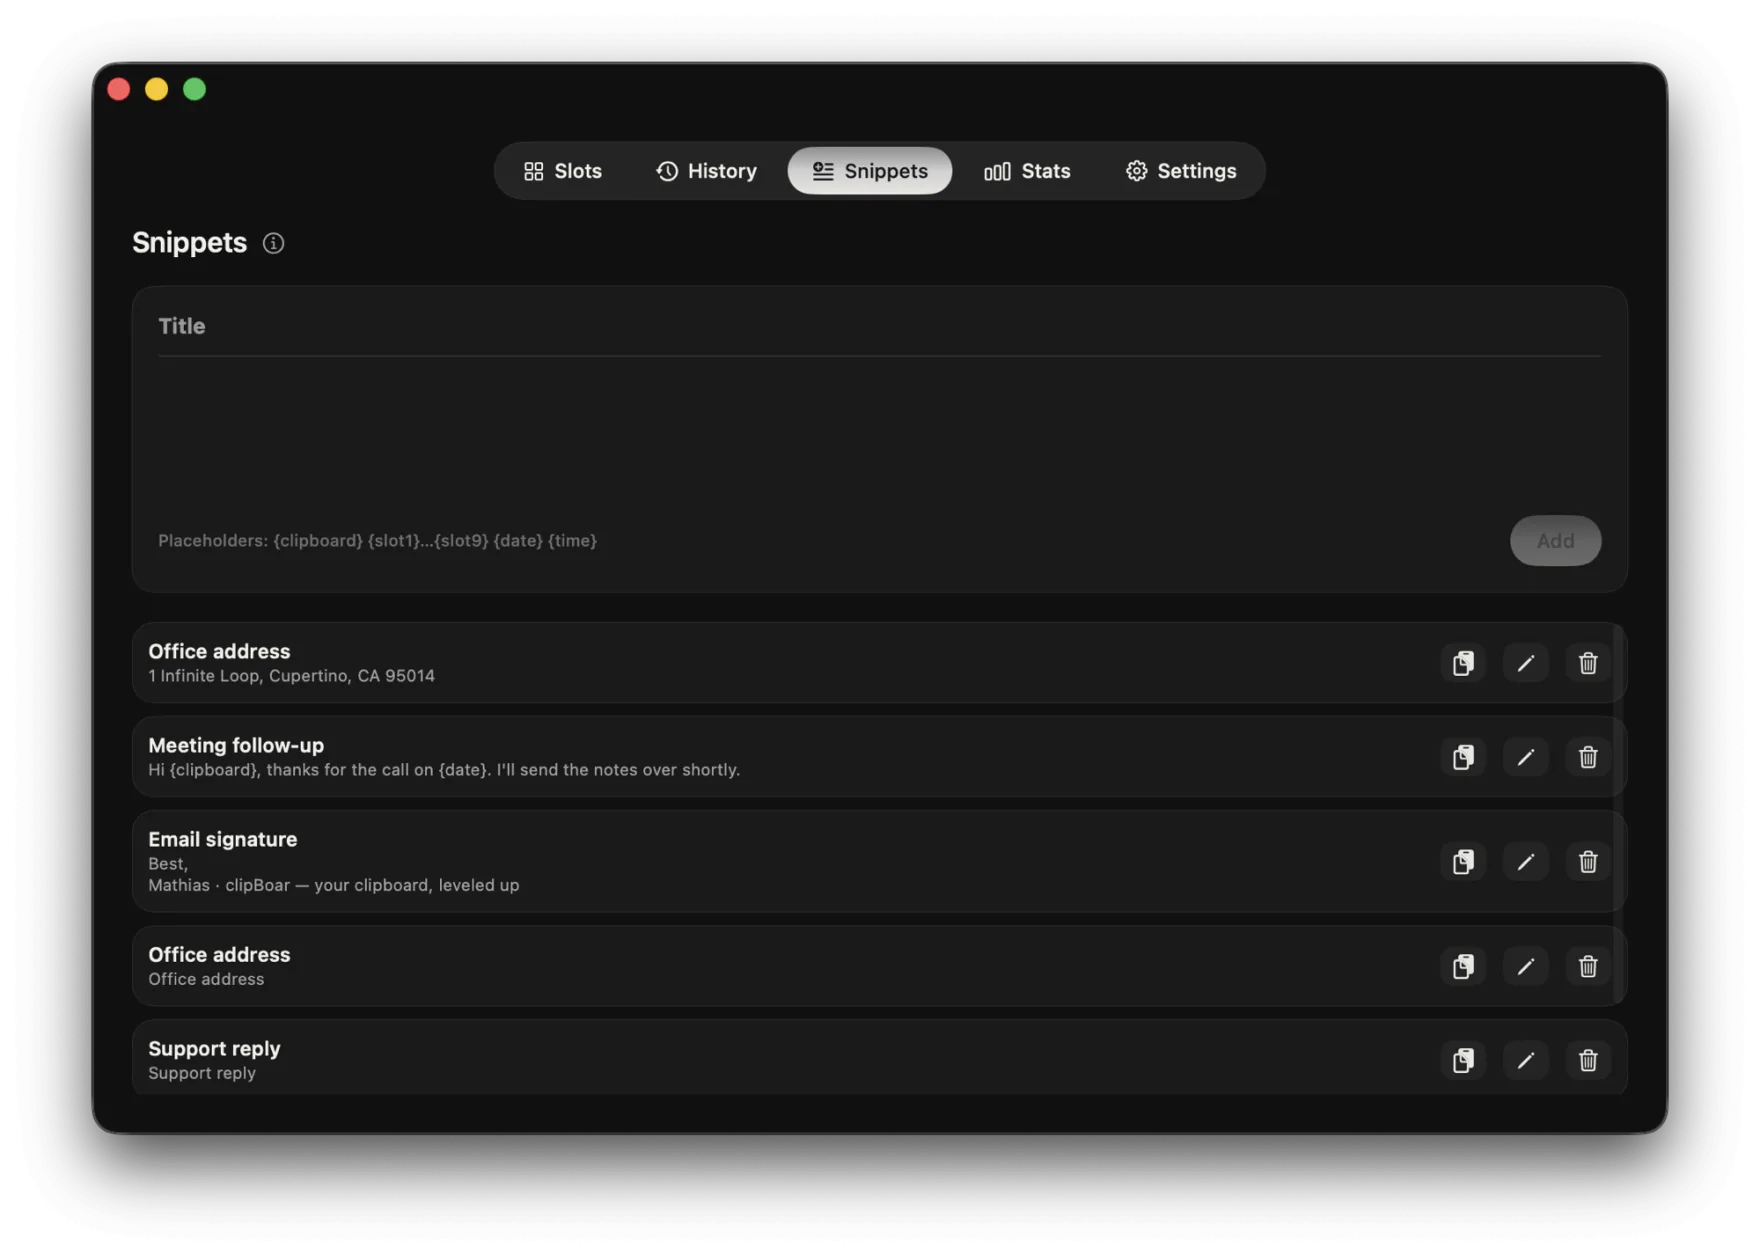Select the Email signature snippet title

tap(223, 839)
